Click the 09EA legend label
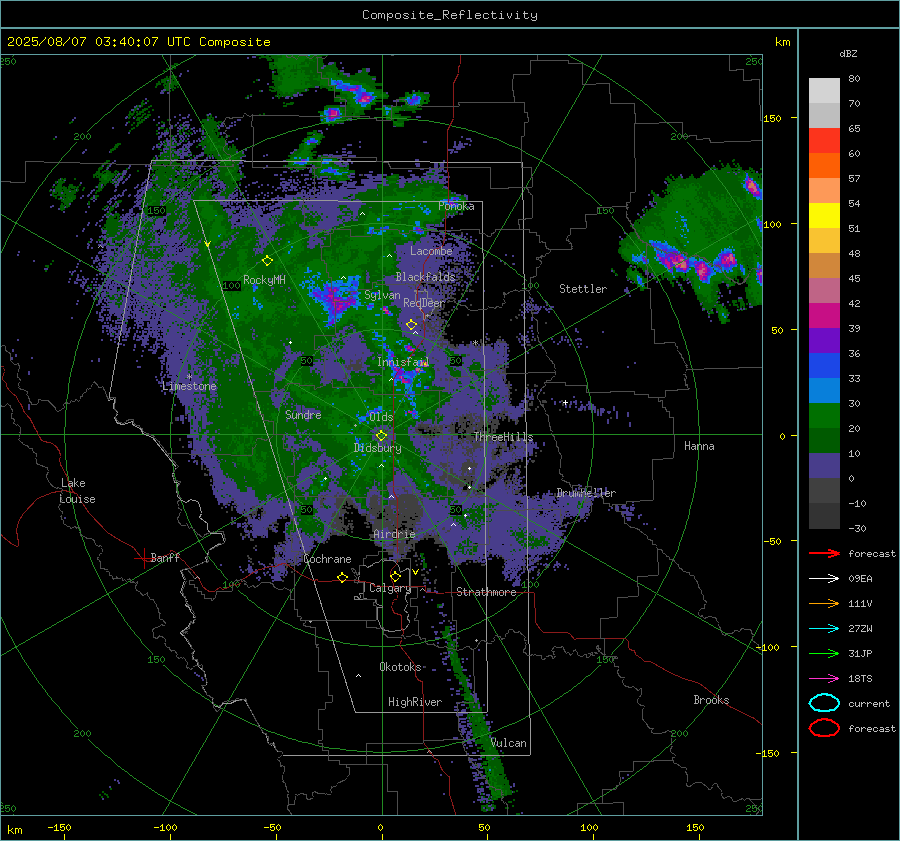This screenshot has width=900, height=841. [860, 578]
